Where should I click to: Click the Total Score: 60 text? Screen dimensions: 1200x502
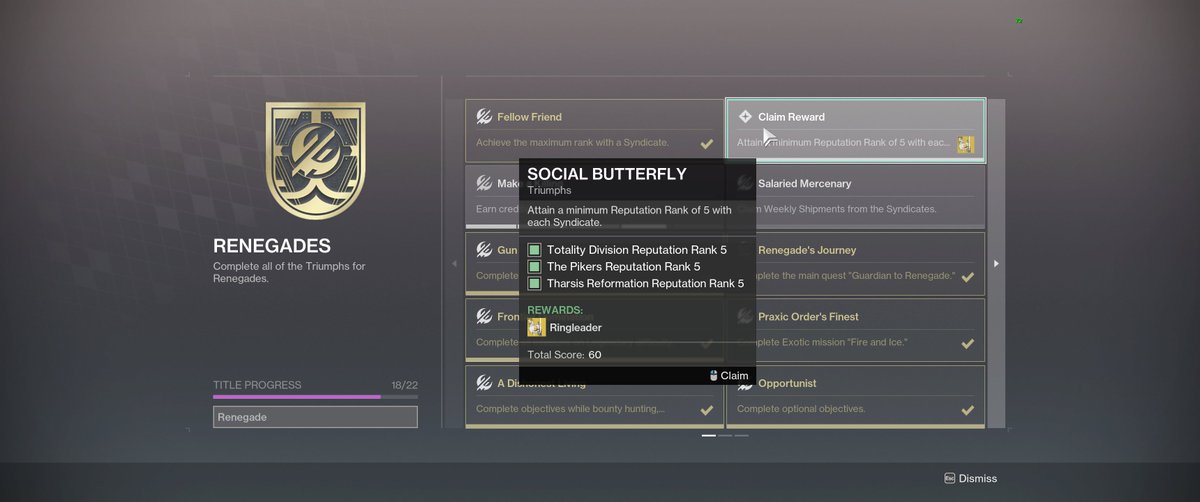(564, 355)
